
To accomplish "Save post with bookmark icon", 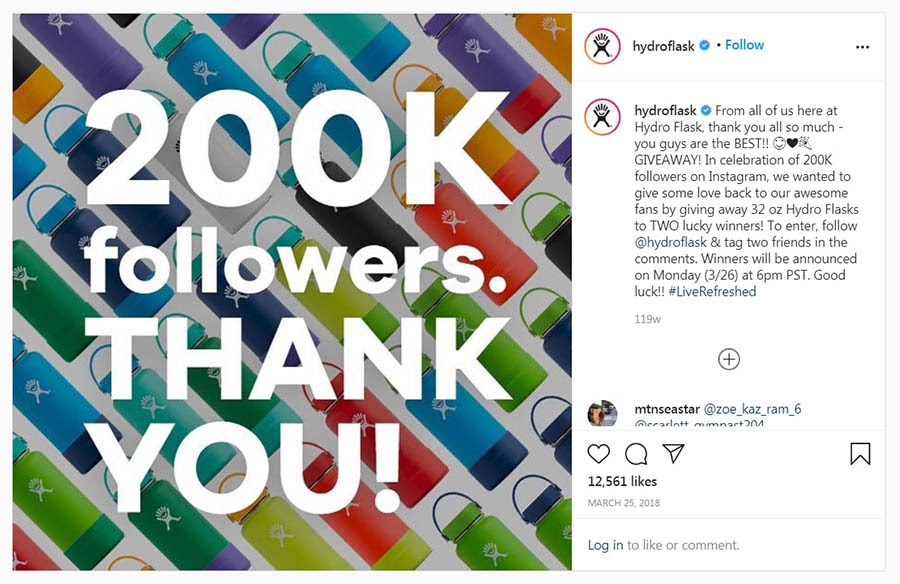I will (x=860, y=454).
